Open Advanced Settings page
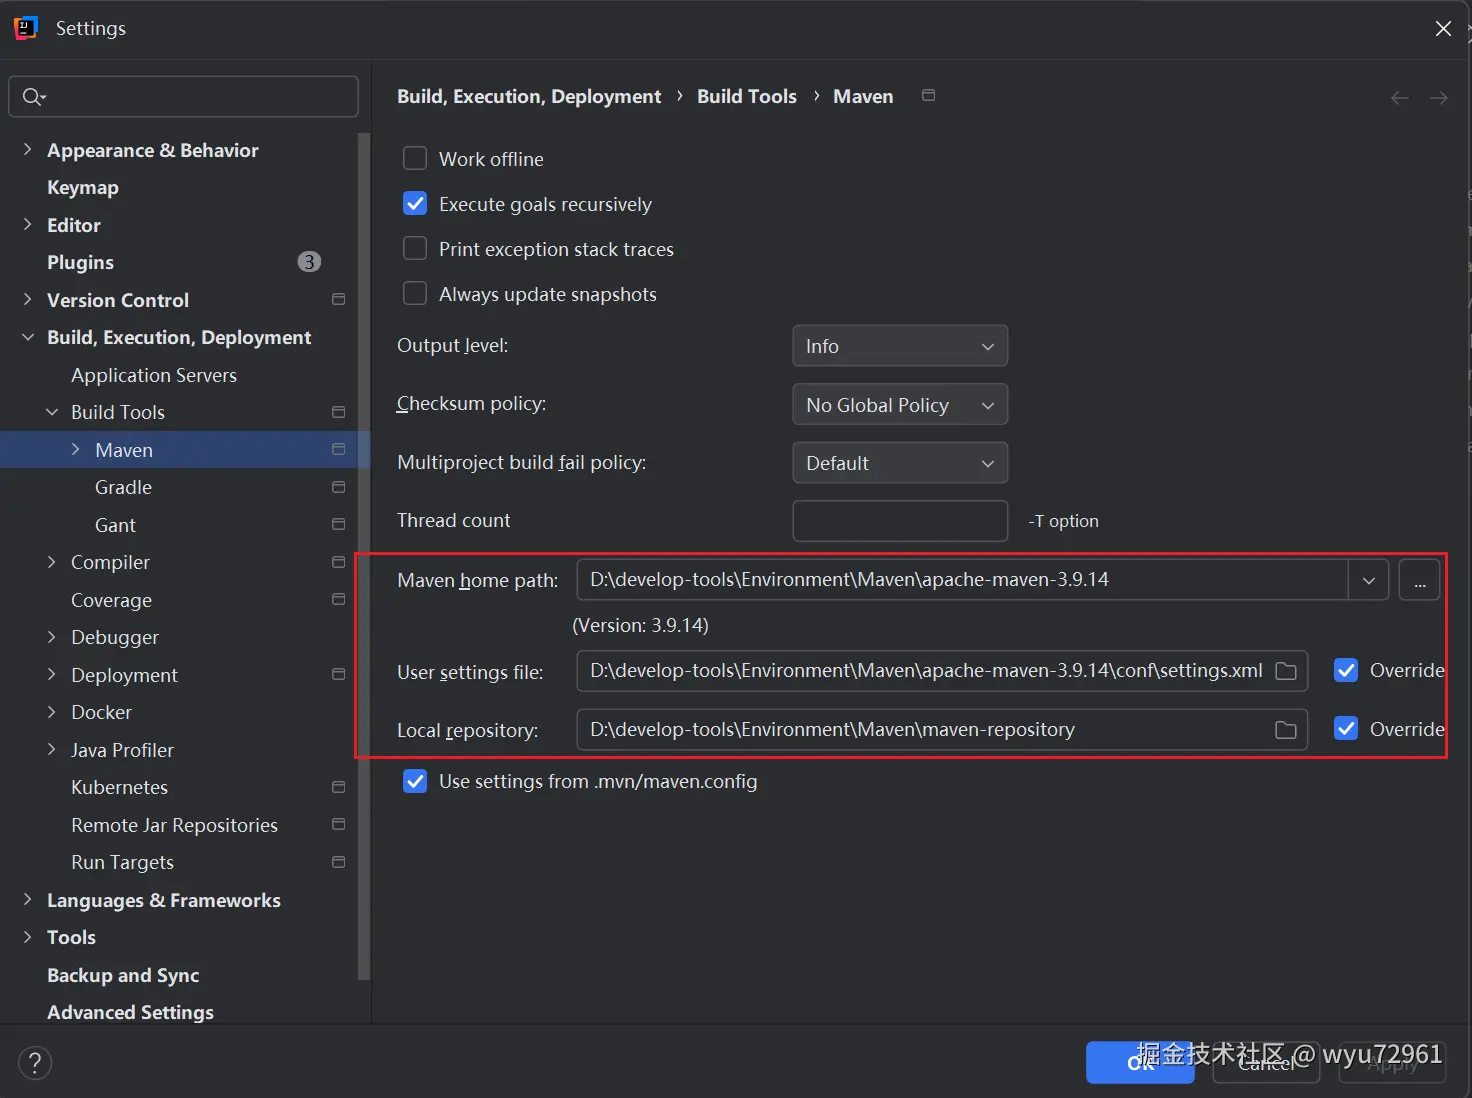The height and width of the screenshot is (1098, 1472). click(130, 1012)
